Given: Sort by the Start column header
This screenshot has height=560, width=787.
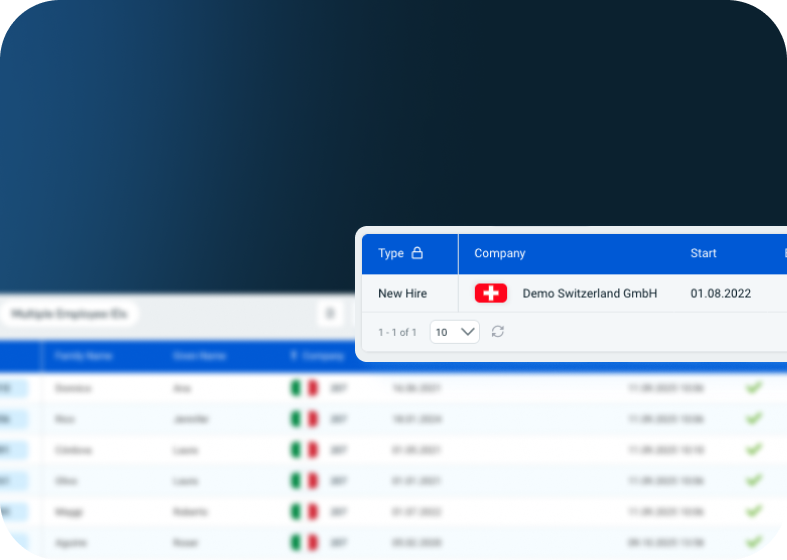Looking at the screenshot, I should point(703,253).
